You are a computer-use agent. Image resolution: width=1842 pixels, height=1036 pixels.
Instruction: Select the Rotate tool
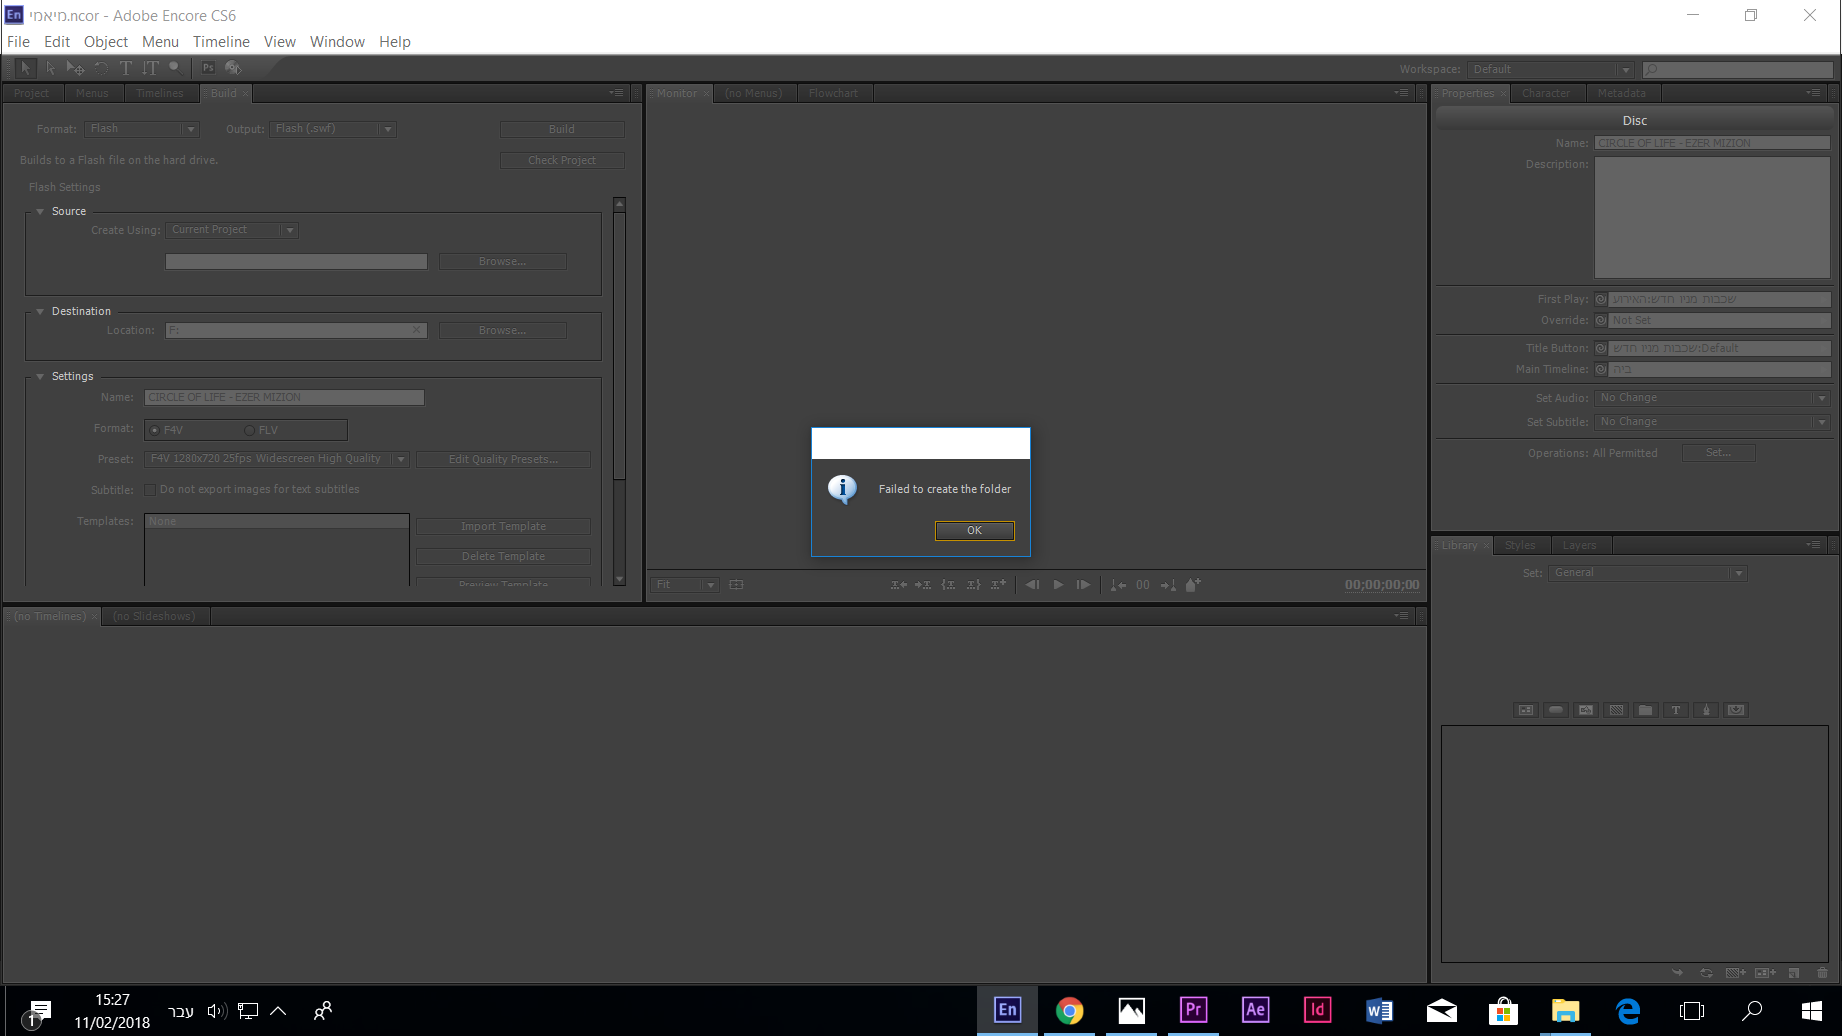click(101, 68)
